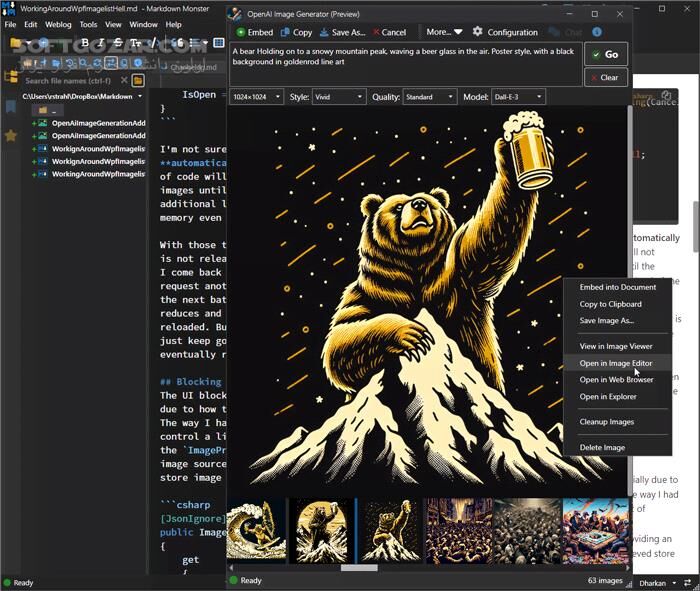Open the Model dropdown showing Dall-E-3

[x=518, y=97]
